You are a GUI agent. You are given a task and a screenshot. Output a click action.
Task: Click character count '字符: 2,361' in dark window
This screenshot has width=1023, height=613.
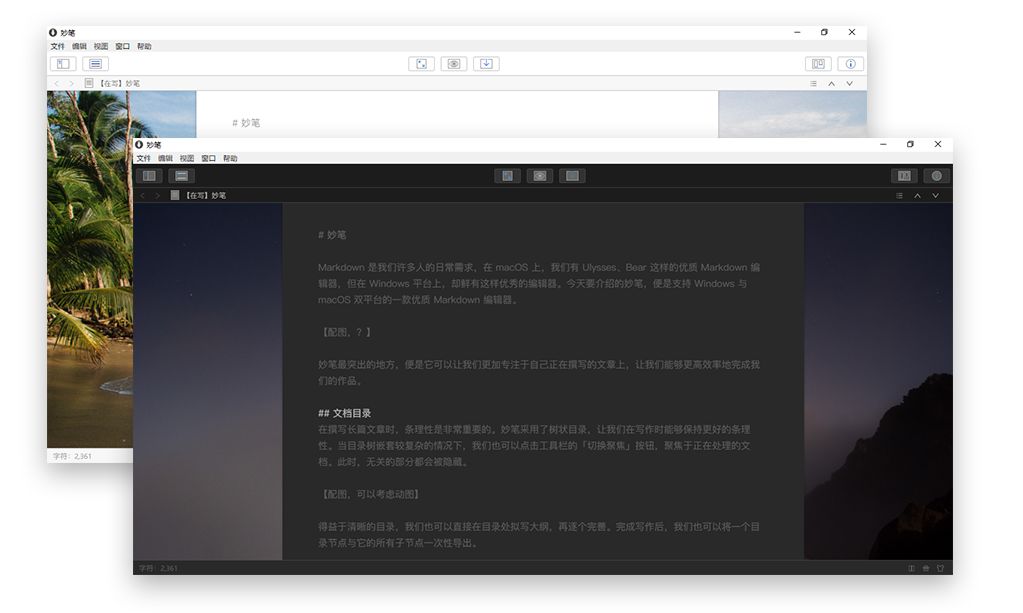tap(158, 569)
